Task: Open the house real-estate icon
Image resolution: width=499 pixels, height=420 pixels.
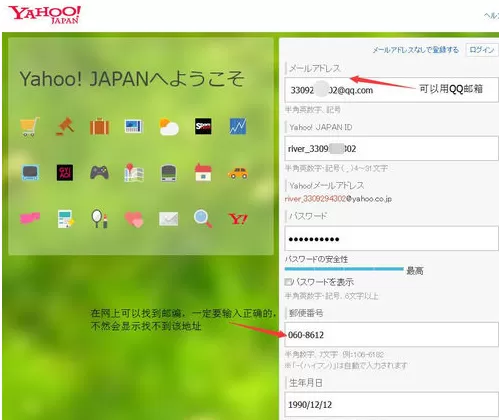Action: click(203, 172)
